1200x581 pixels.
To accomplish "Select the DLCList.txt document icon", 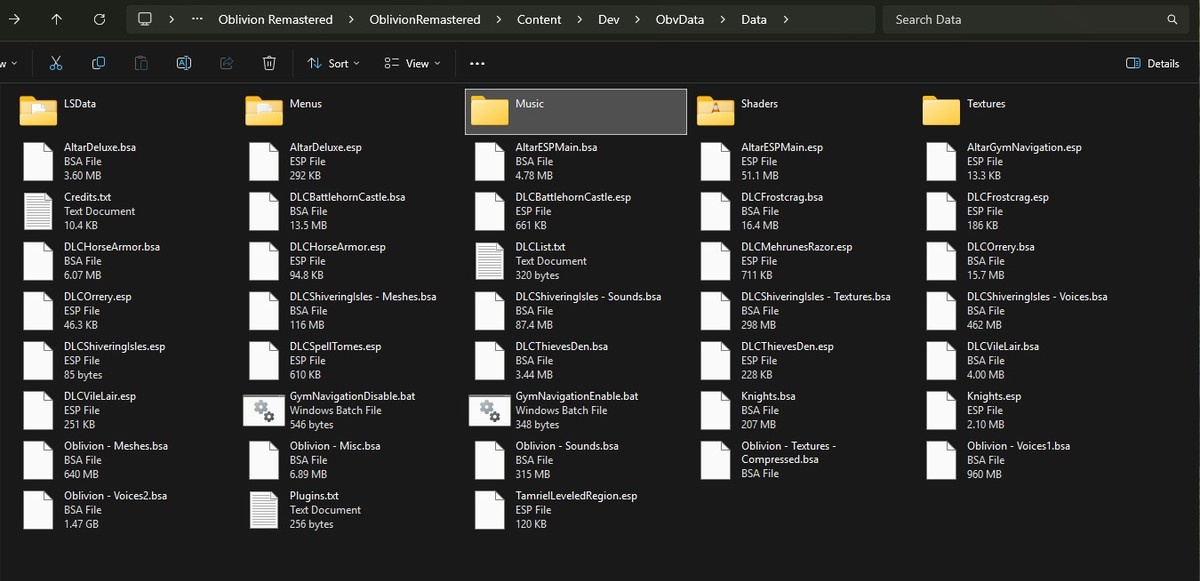I will coord(490,261).
